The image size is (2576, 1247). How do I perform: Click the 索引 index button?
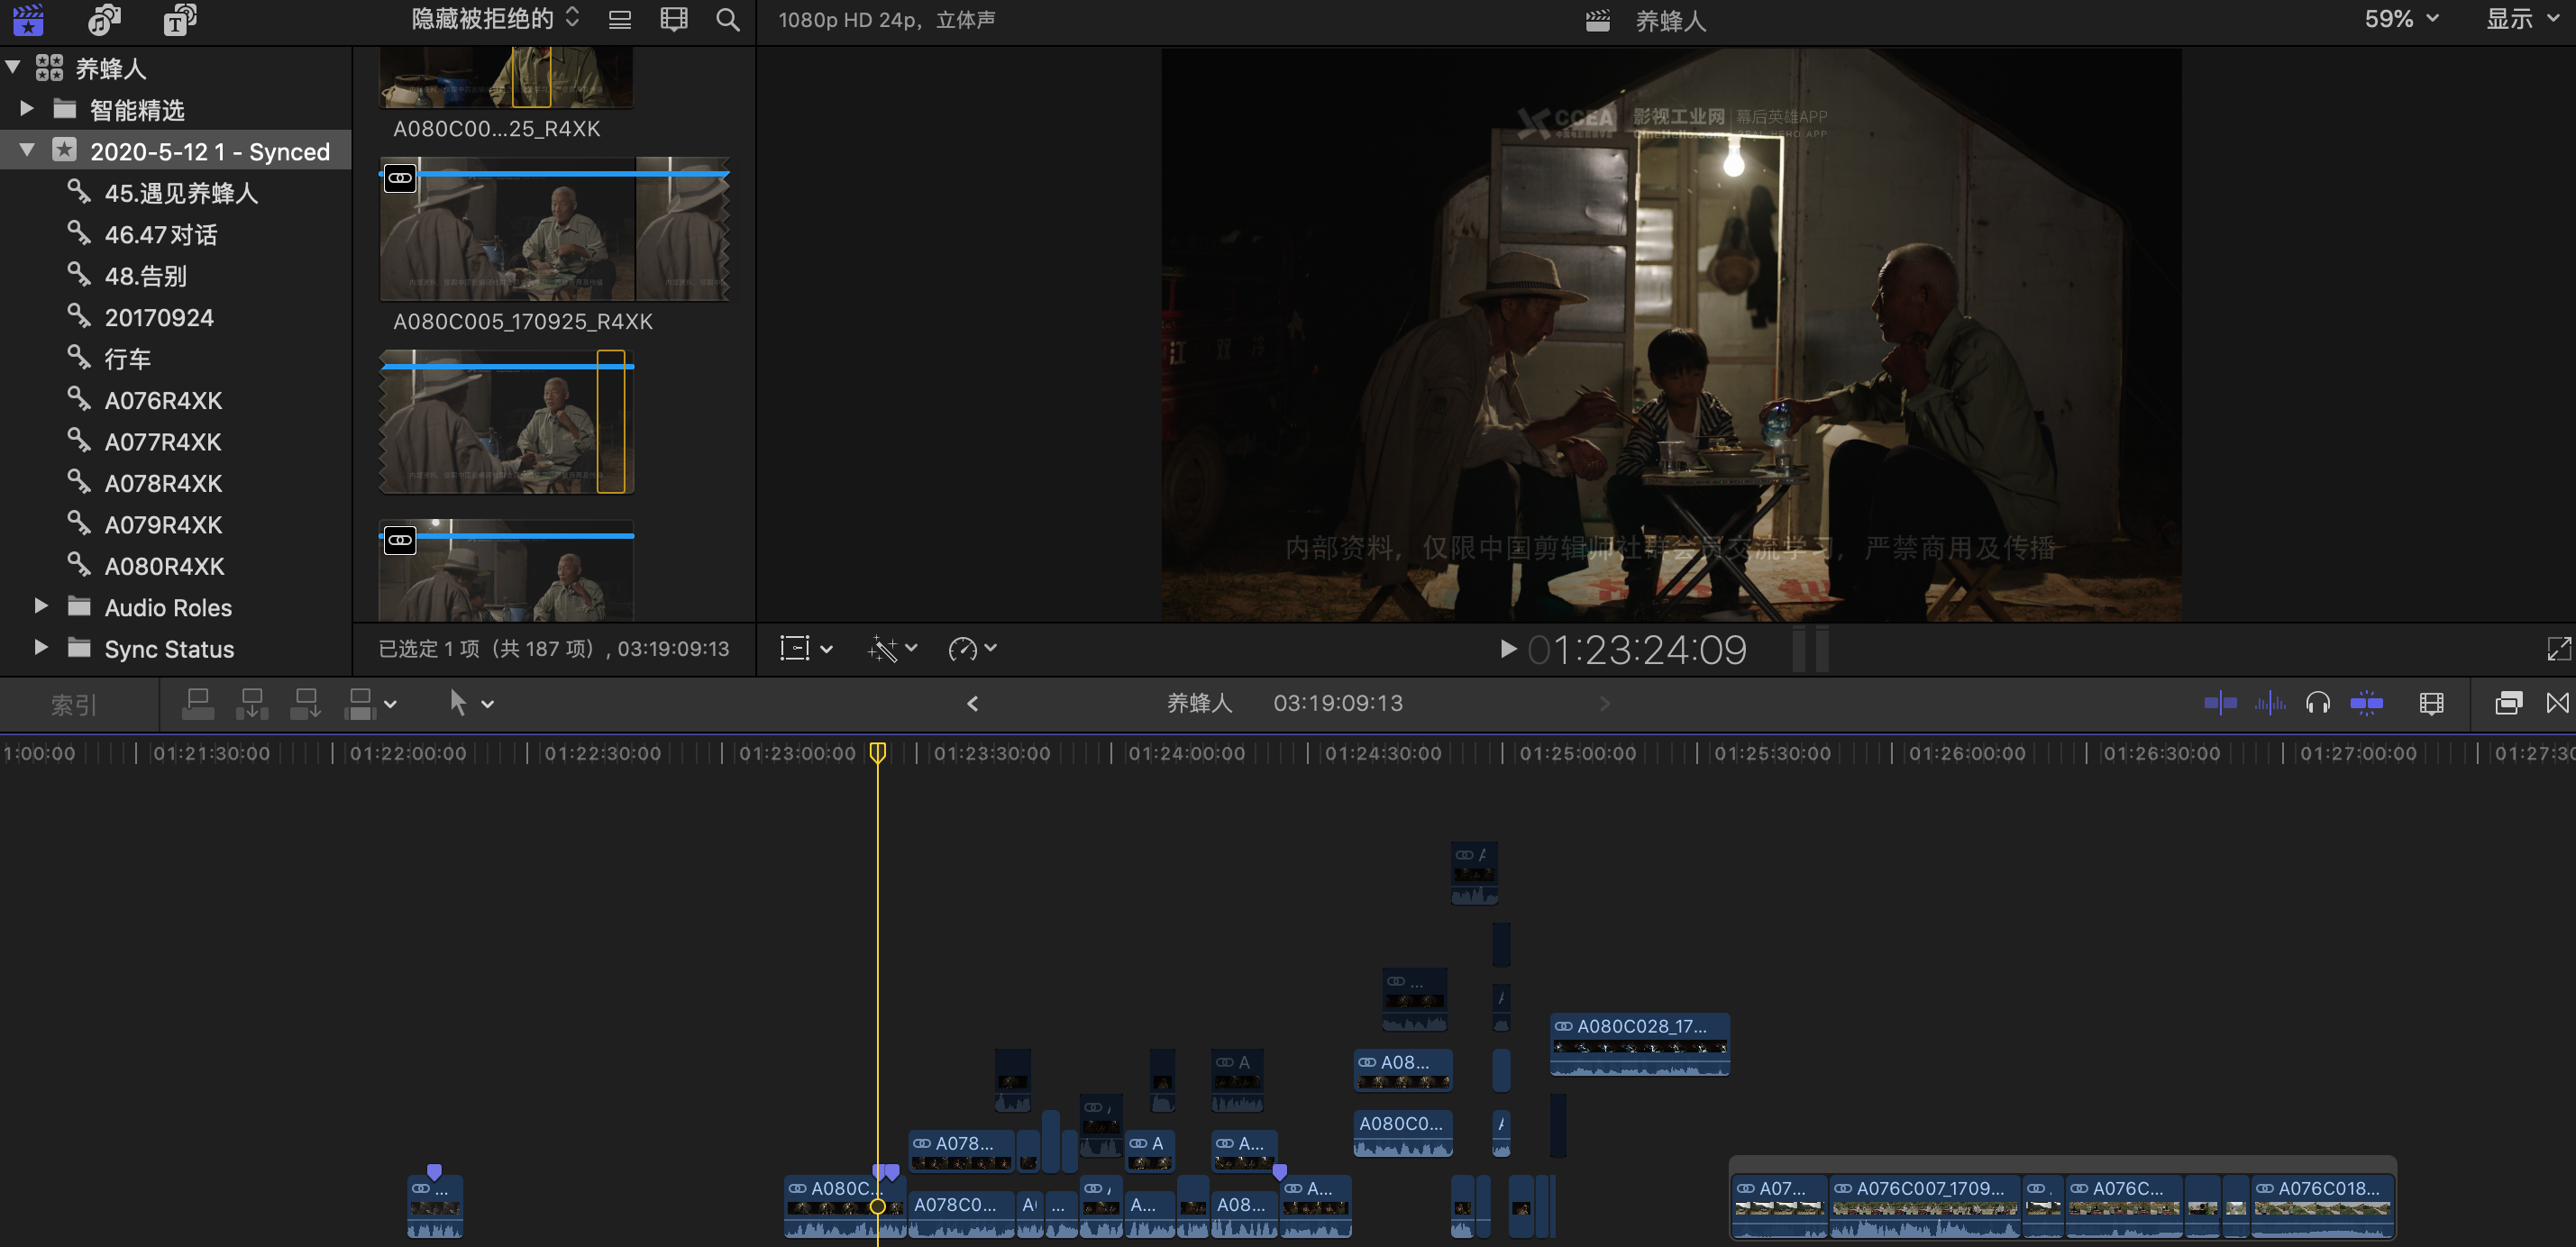(73, 705)
